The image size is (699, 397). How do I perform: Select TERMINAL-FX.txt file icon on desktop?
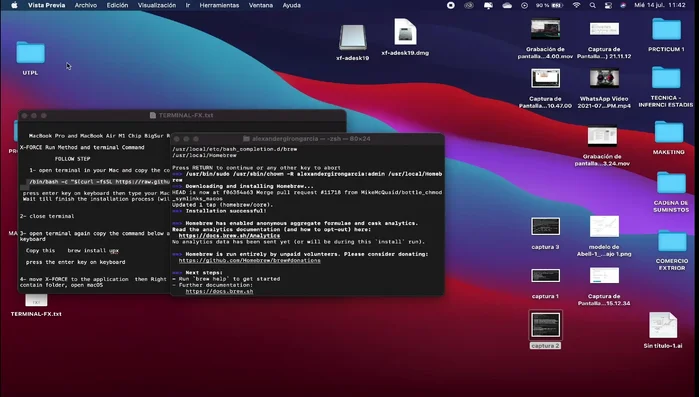[x=36, y=301]
